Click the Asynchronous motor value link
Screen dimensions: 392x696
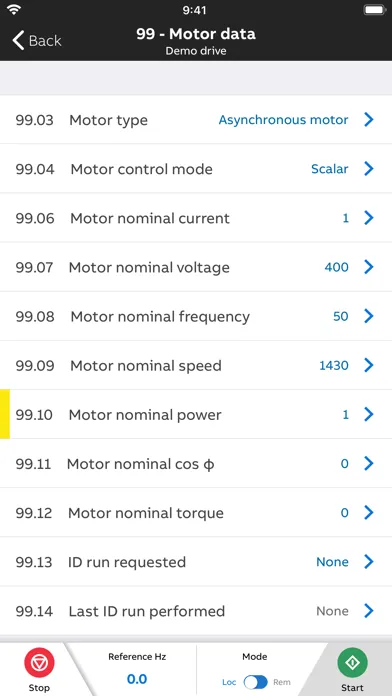pos(283,120)
